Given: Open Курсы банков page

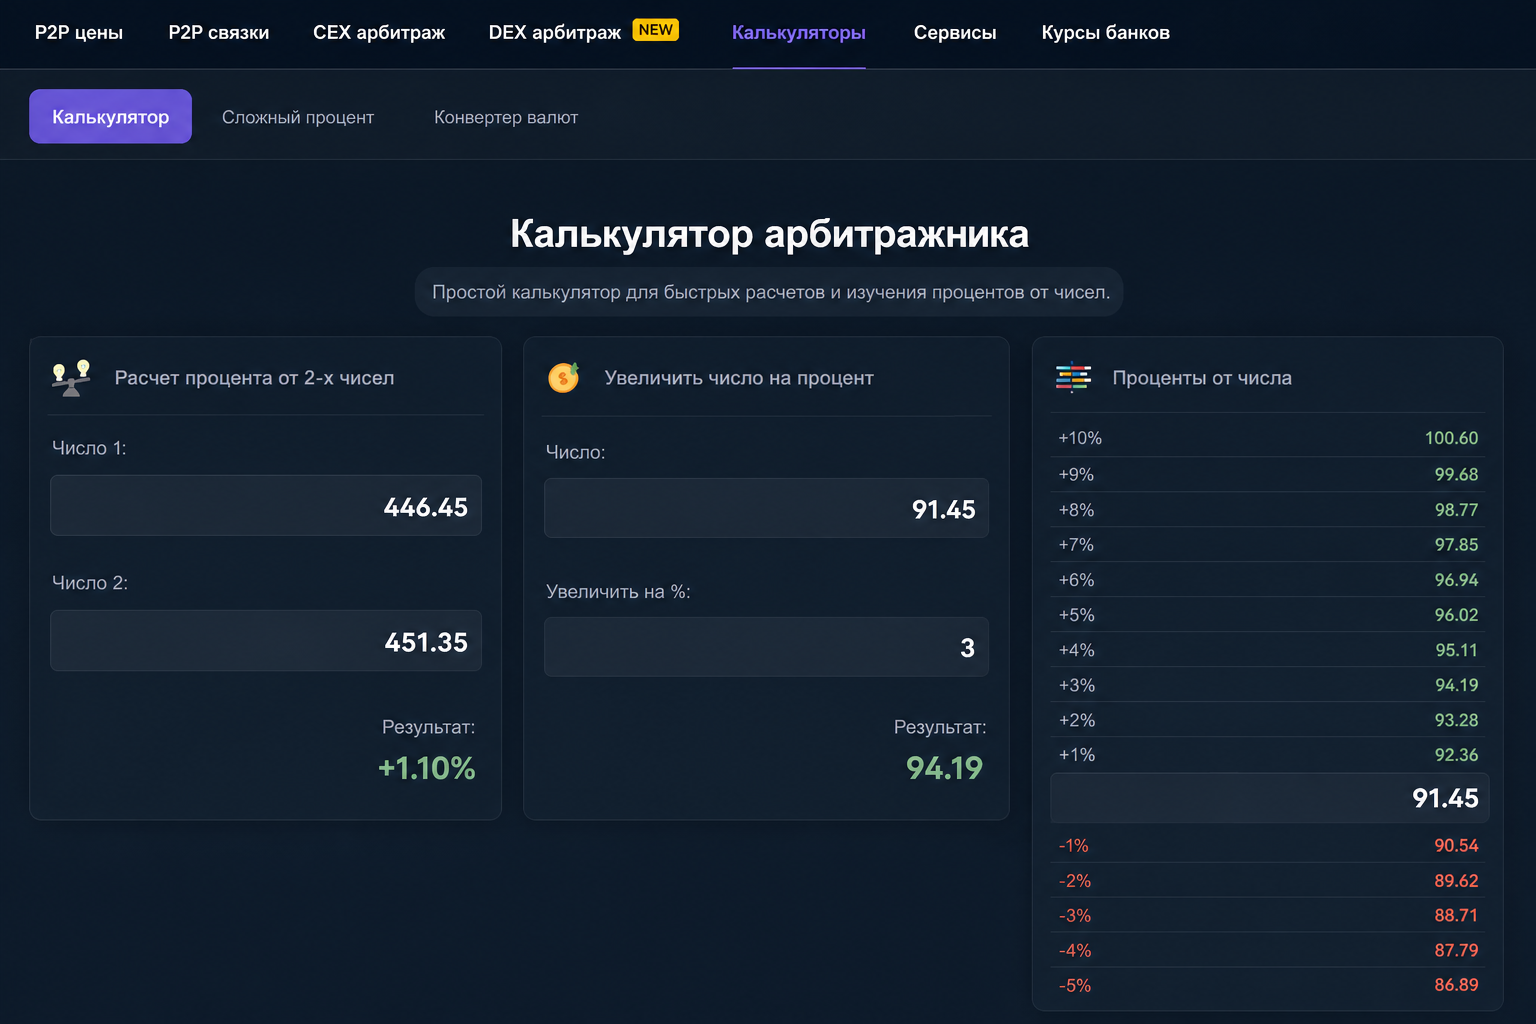Looking at the screenshot, I should (1106, 32).
